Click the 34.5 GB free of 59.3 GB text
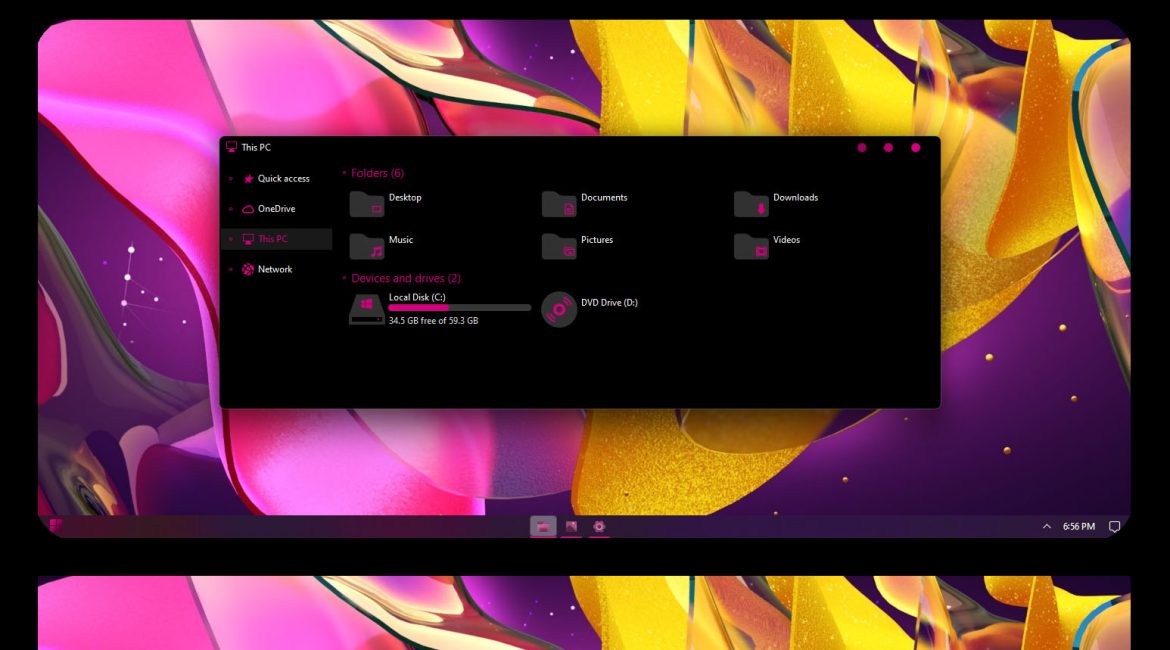This screenshot has width=1170, height=650. coord(434,321)
